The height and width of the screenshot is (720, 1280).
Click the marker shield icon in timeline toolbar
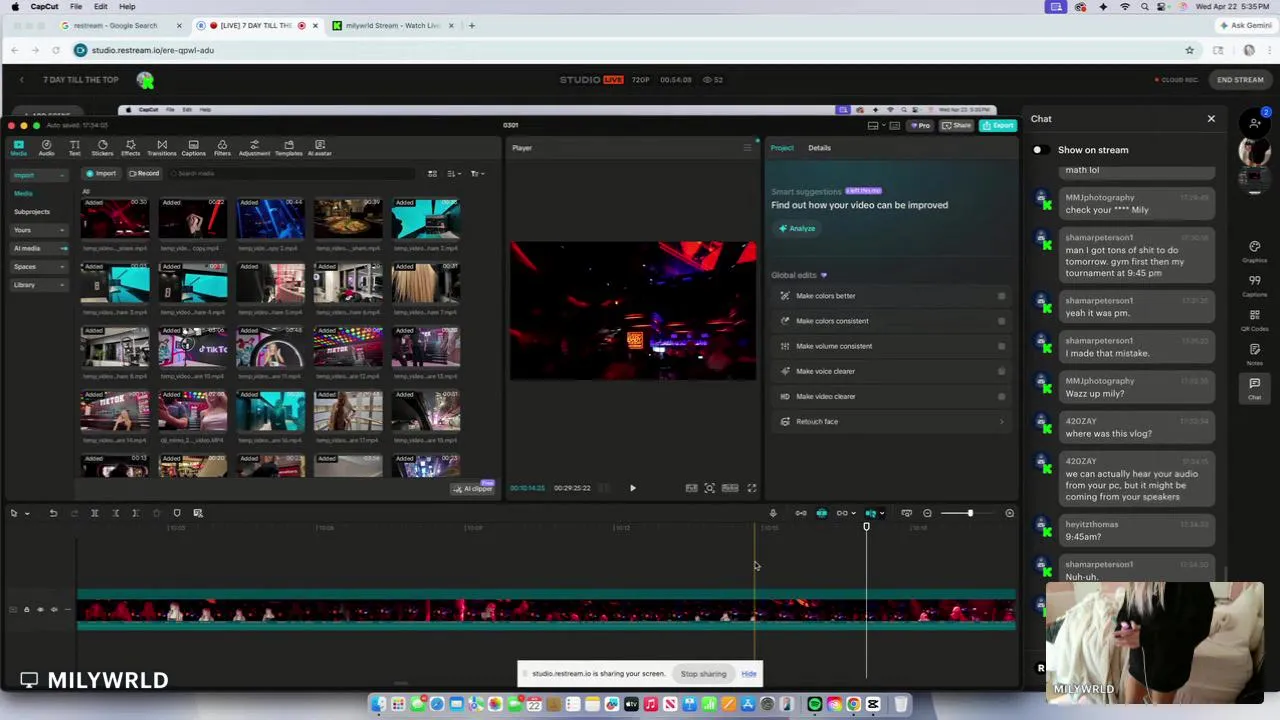[177, 513]
